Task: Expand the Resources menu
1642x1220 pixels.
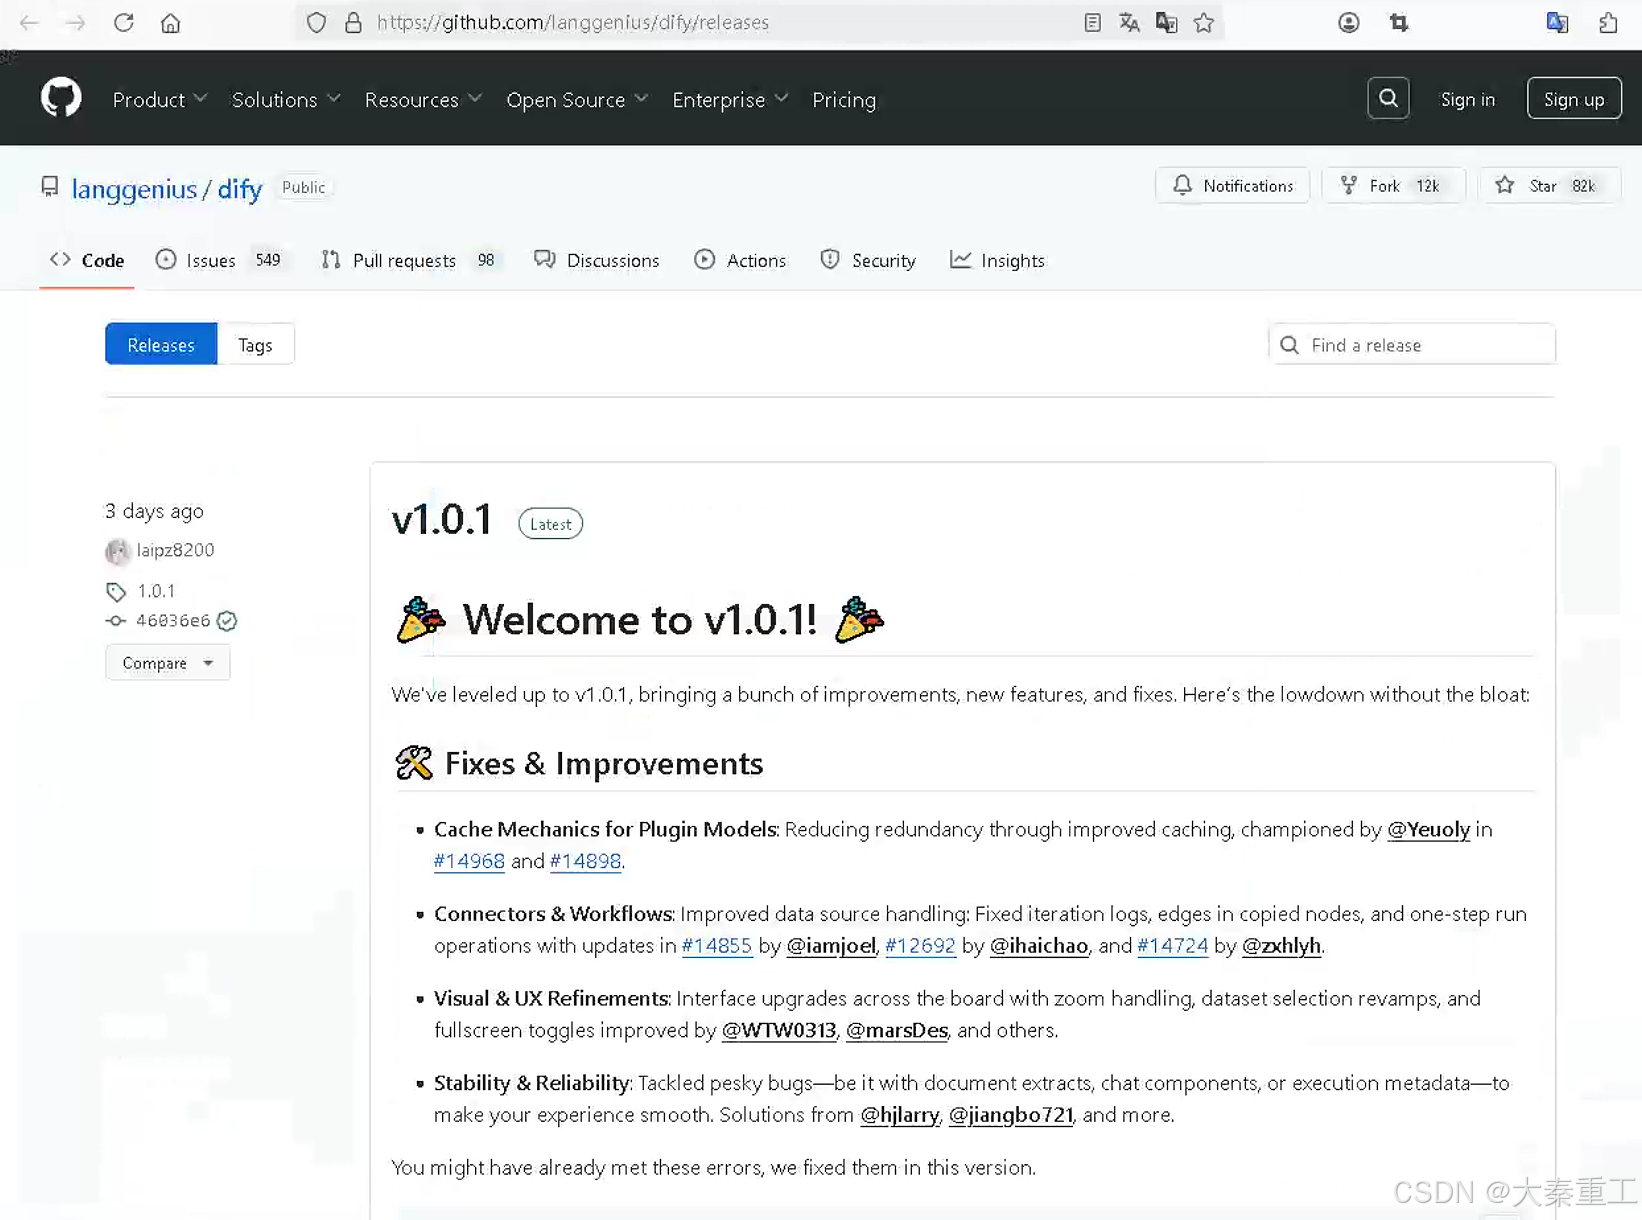Action: pos(423,99)
